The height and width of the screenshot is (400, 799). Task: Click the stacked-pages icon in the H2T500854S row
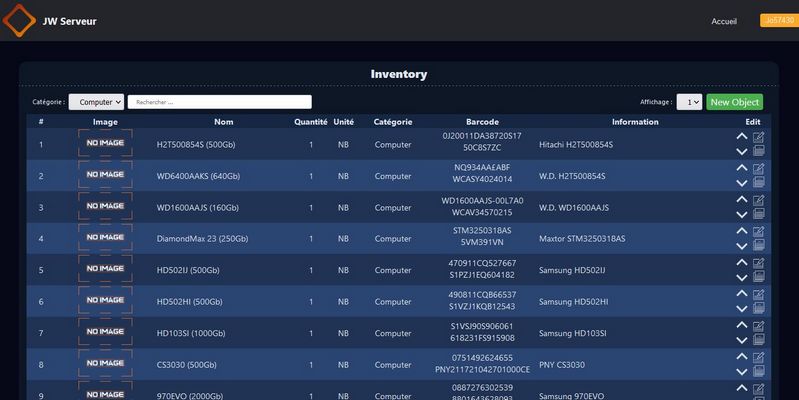pos(758,150)
